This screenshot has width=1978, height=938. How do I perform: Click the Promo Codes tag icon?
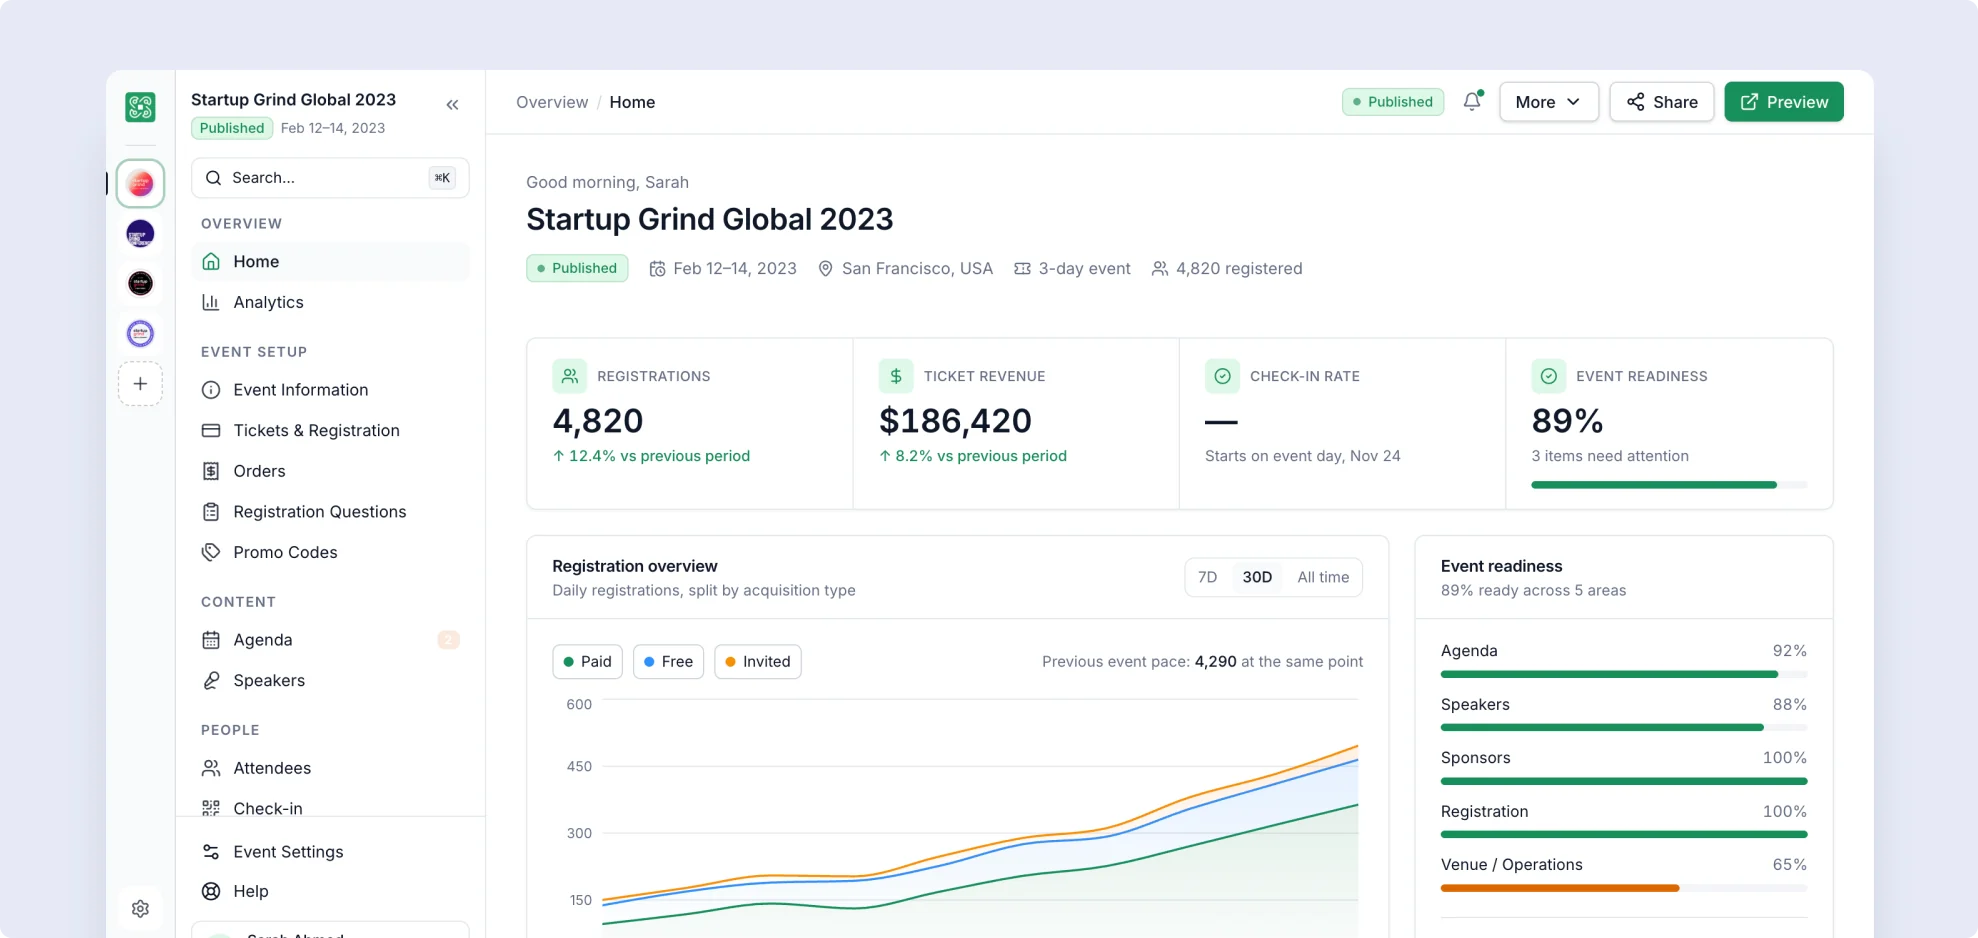click(211, 552)
